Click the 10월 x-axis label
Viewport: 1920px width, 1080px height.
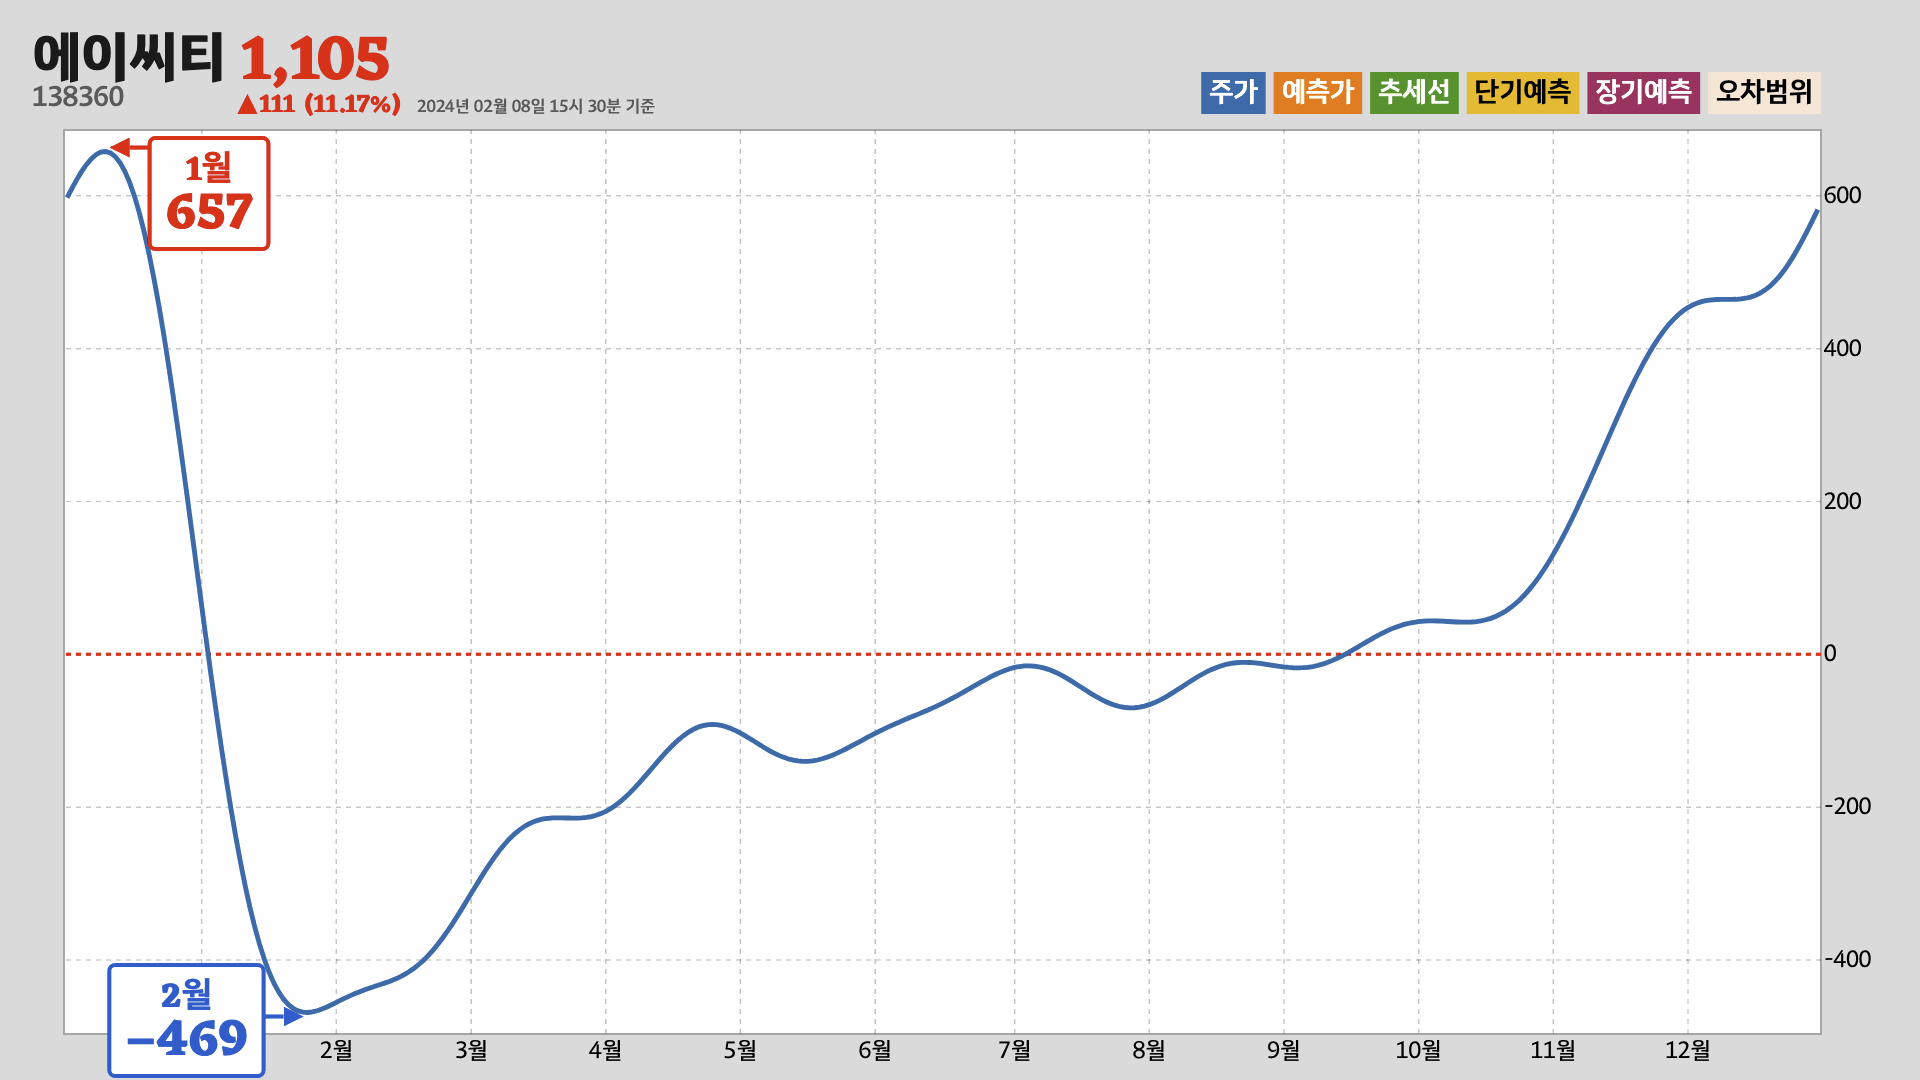click(1418, 1050)
